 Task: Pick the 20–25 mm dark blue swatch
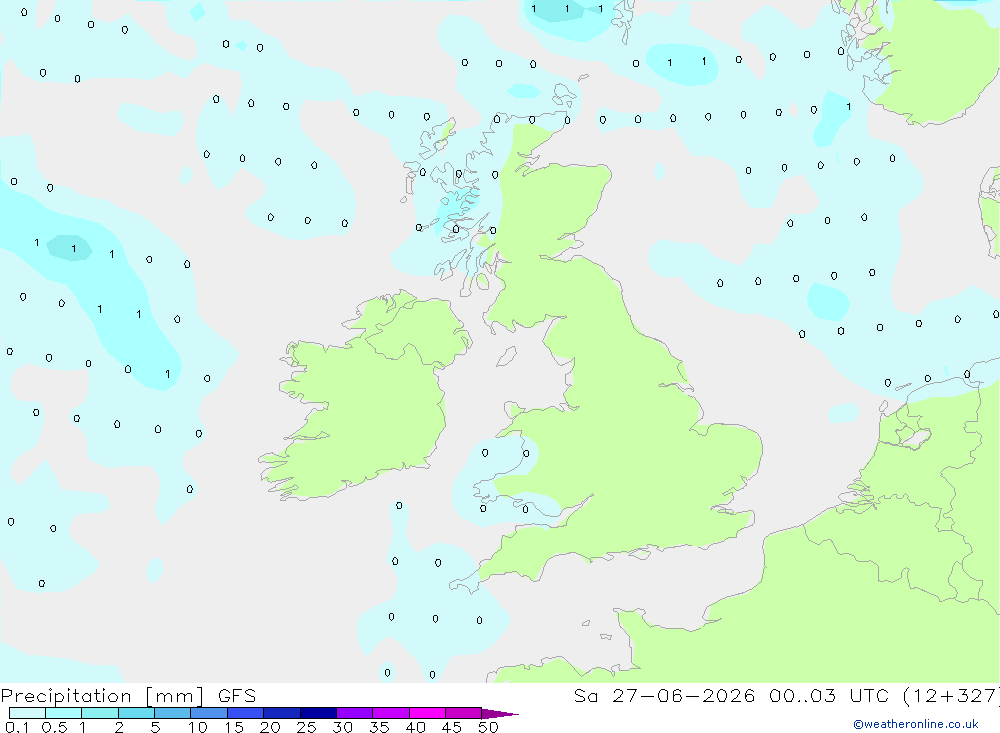pos(282,713)
